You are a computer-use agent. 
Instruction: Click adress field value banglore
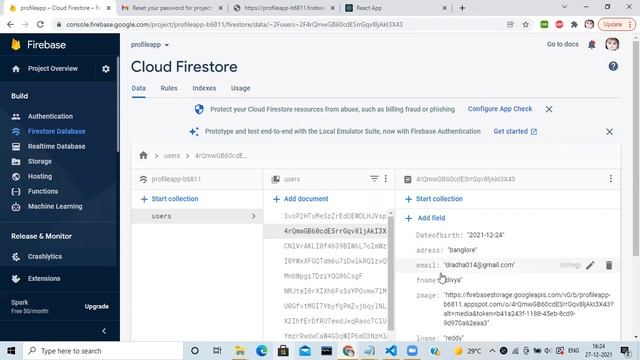point(462,250)
